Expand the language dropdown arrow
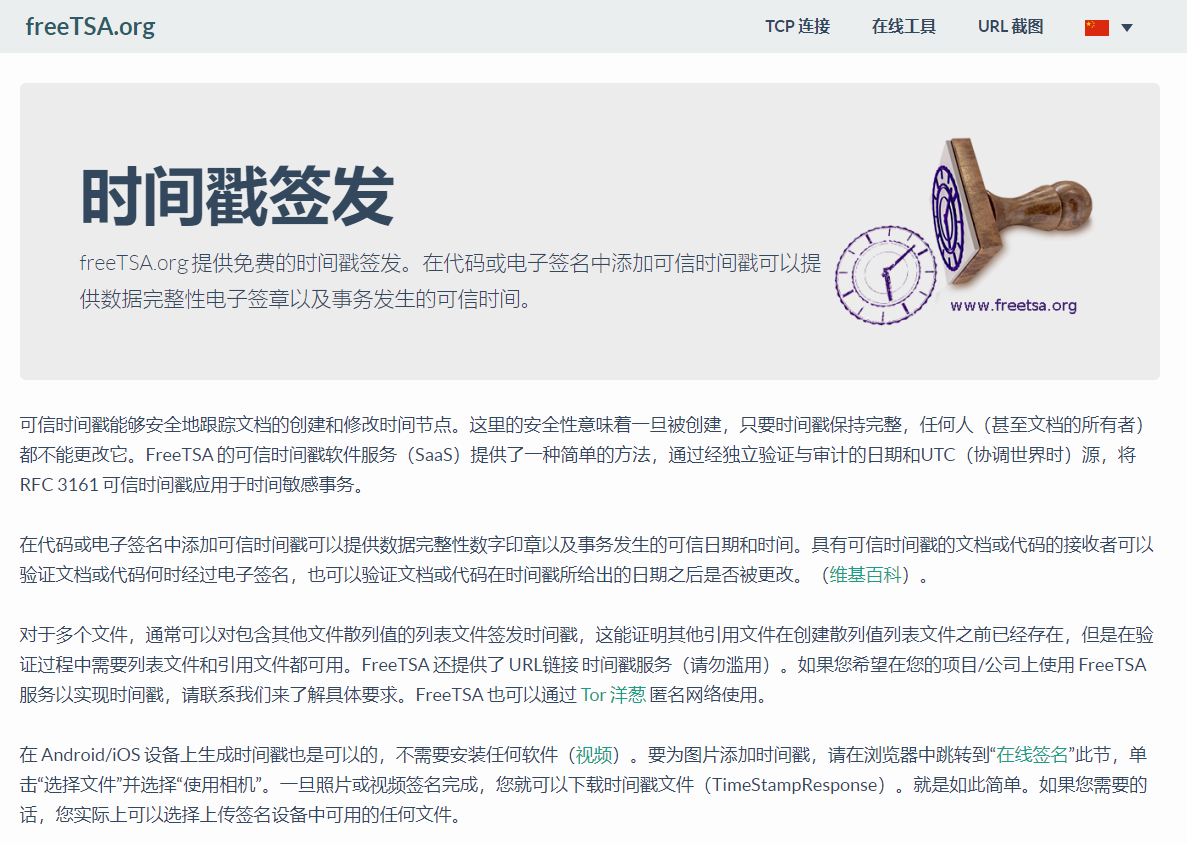The width and height of the screenshot is (1187, 843). tap(1126, 28)
